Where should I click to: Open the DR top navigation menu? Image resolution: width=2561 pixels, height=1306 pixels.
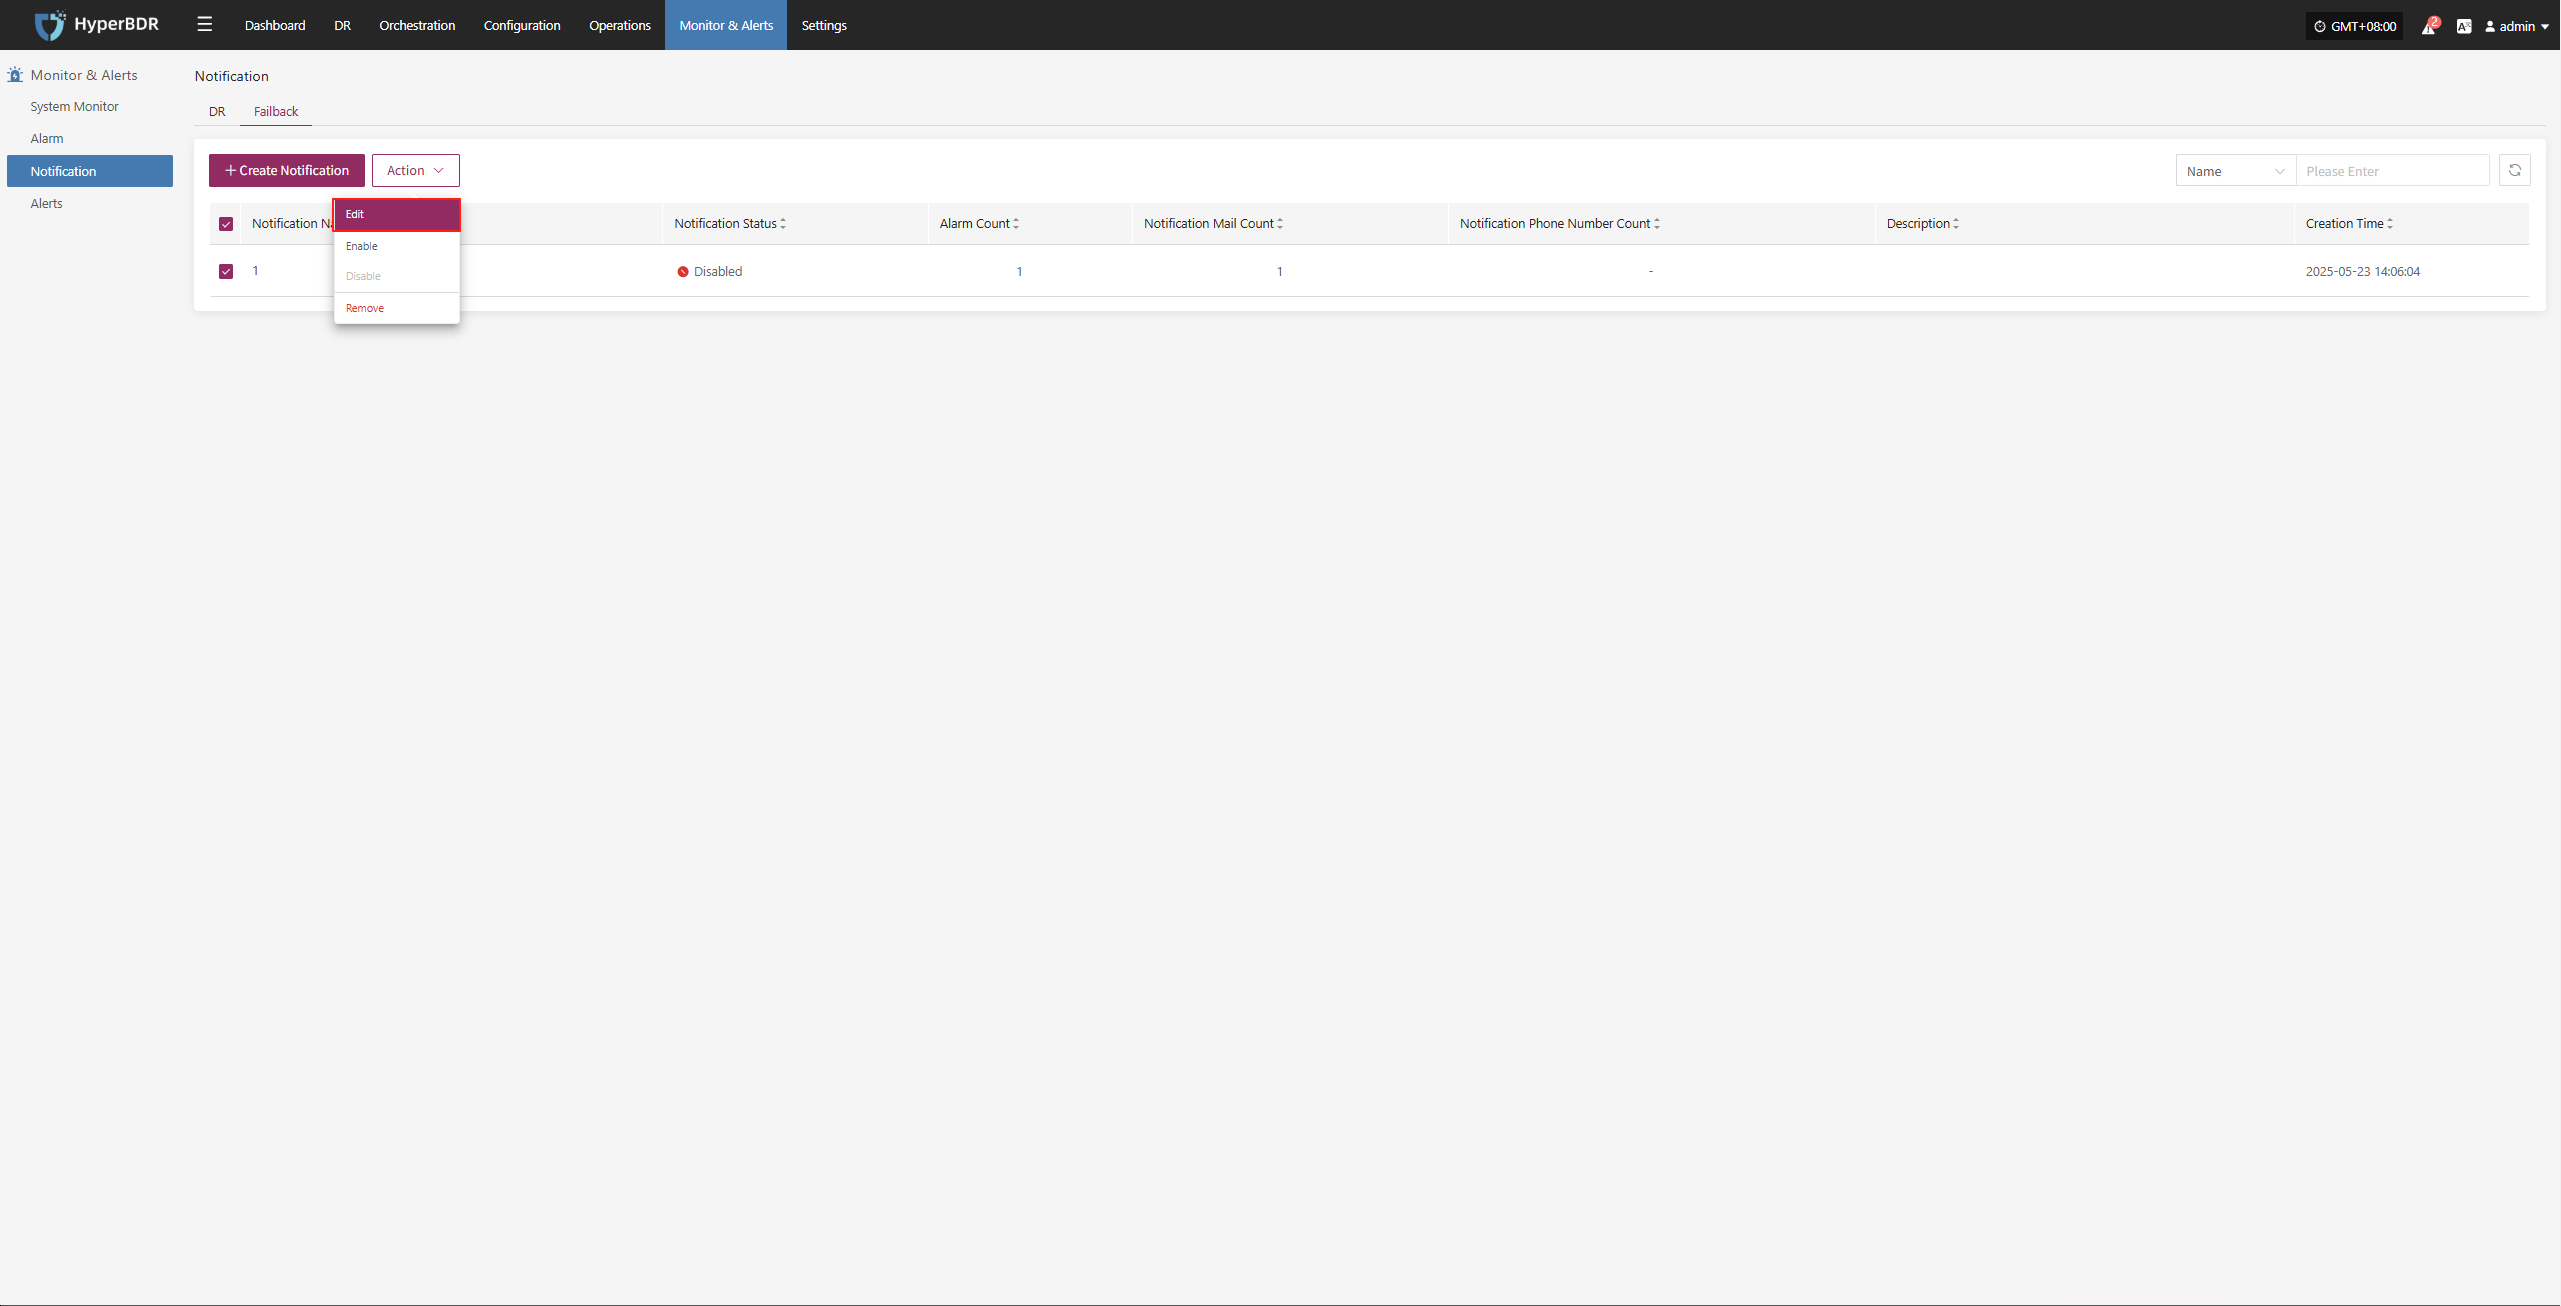(343, 25)
